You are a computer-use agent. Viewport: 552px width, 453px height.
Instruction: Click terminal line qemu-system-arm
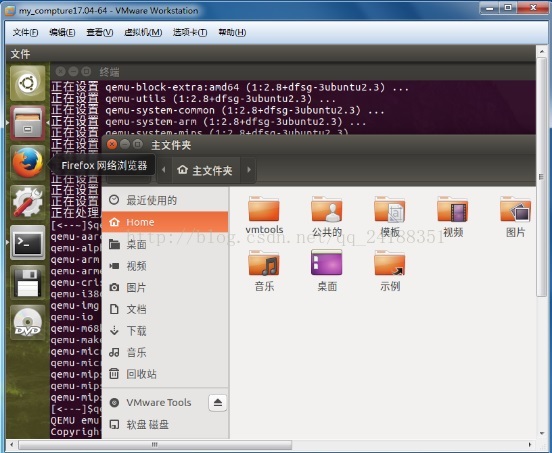[x=208, y=122]
